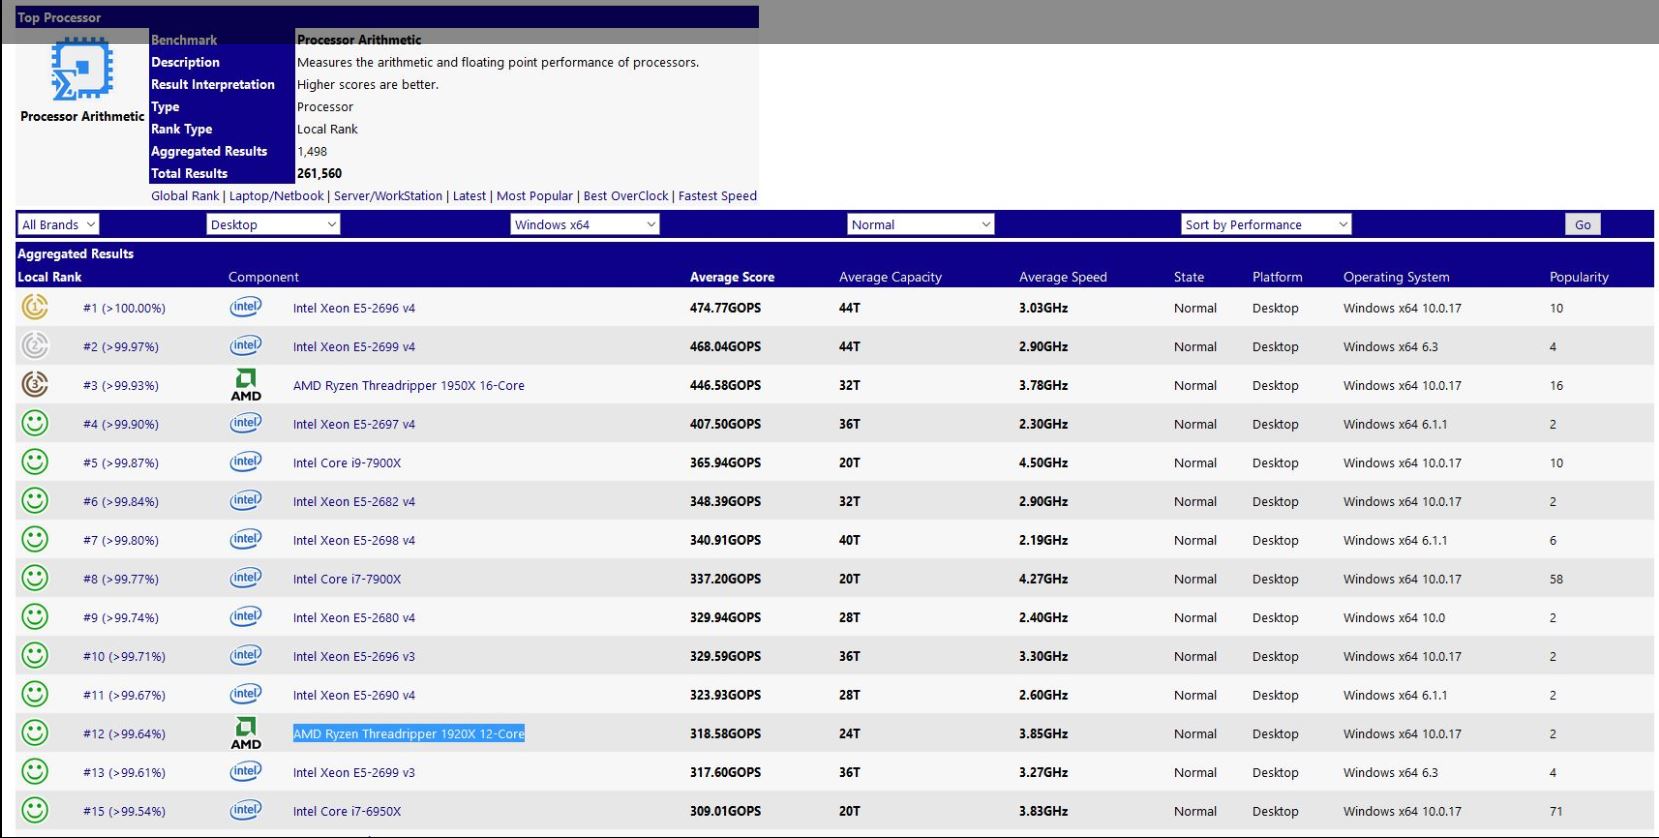The width and height of the screenshot is (1659, 838).
Task: Click the bronze rank #3 medal icon
Action: [x=34, y=384]
